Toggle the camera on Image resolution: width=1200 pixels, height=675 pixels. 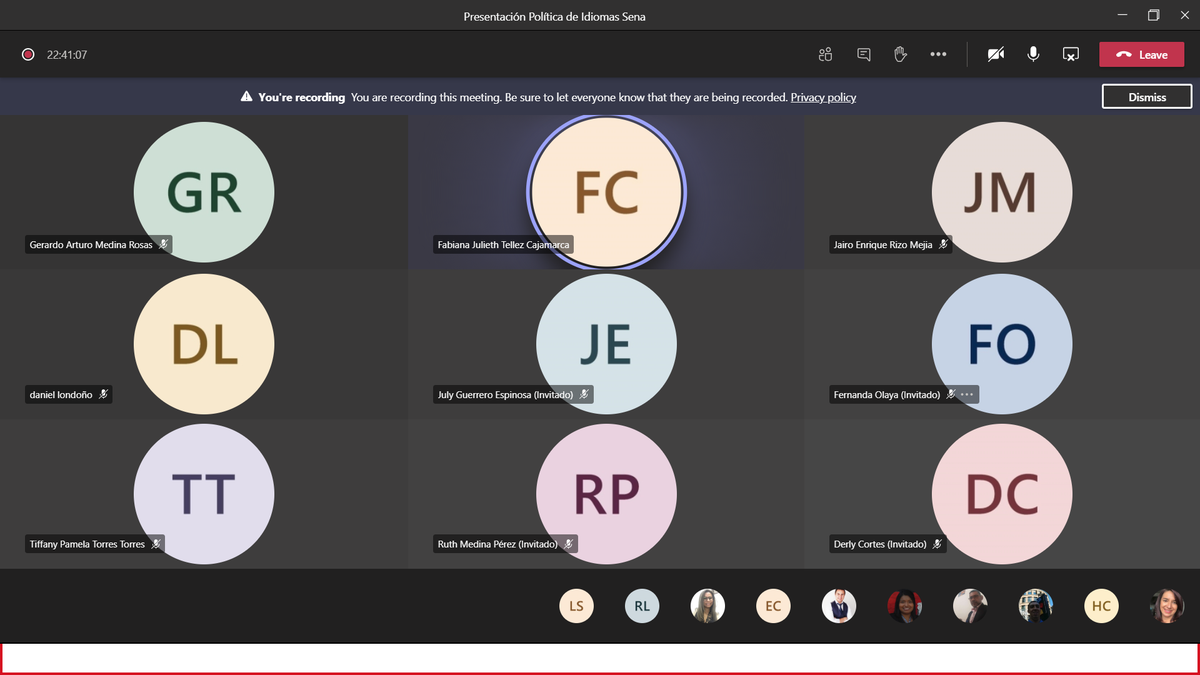pos(995,54)
